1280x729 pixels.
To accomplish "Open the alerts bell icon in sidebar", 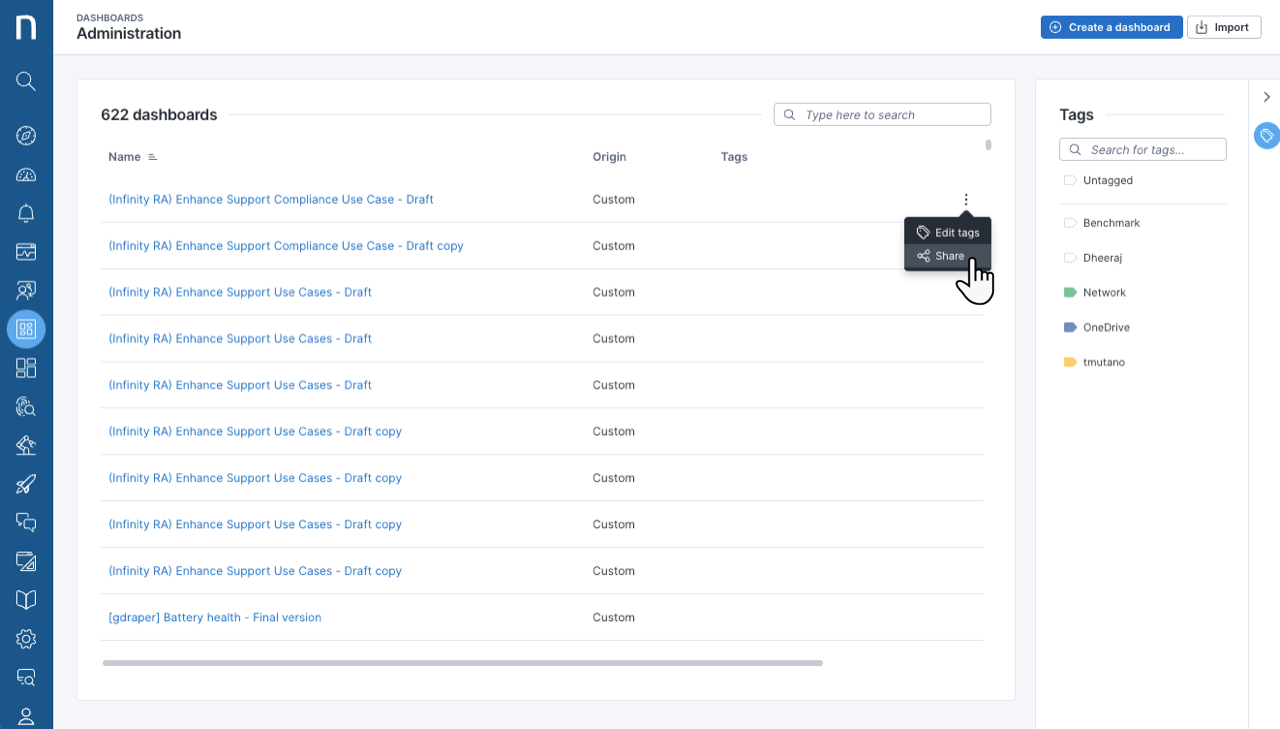I will [26, 213].
